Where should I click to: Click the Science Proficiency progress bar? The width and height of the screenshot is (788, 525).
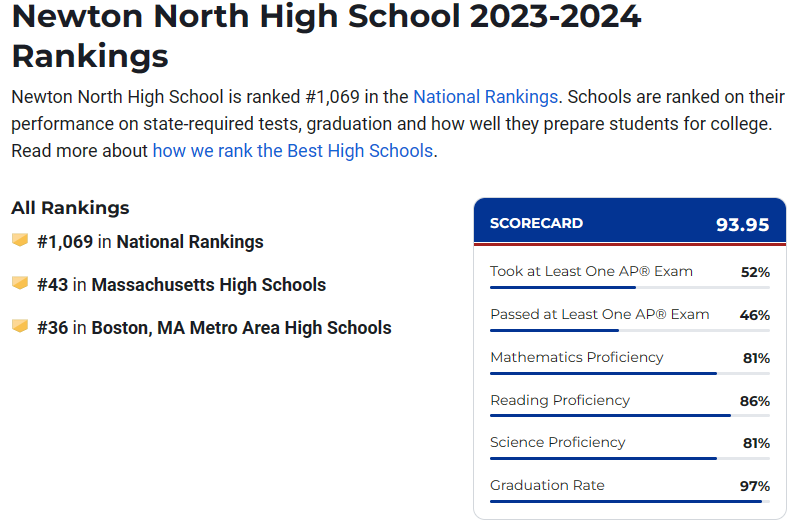[630, 458]
